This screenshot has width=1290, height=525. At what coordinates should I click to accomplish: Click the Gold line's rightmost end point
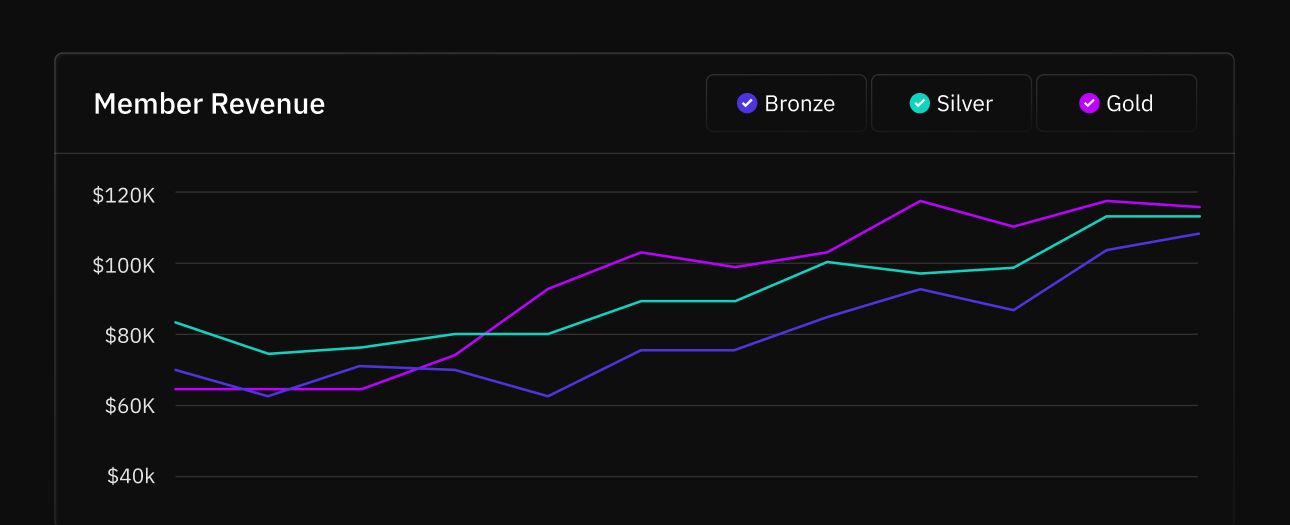1198,207
